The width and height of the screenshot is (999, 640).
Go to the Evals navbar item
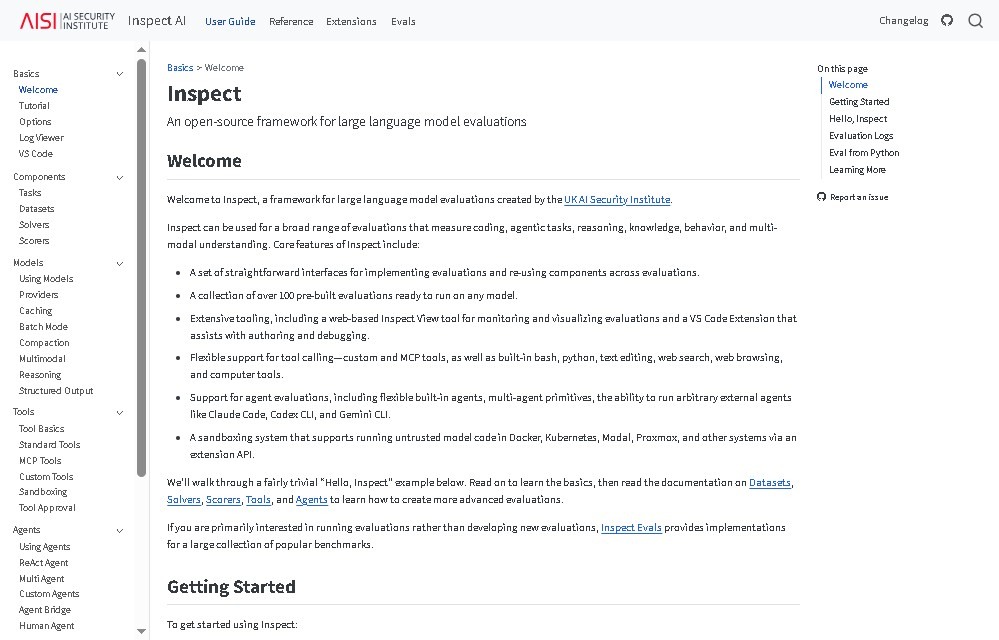tap(403, 21)
